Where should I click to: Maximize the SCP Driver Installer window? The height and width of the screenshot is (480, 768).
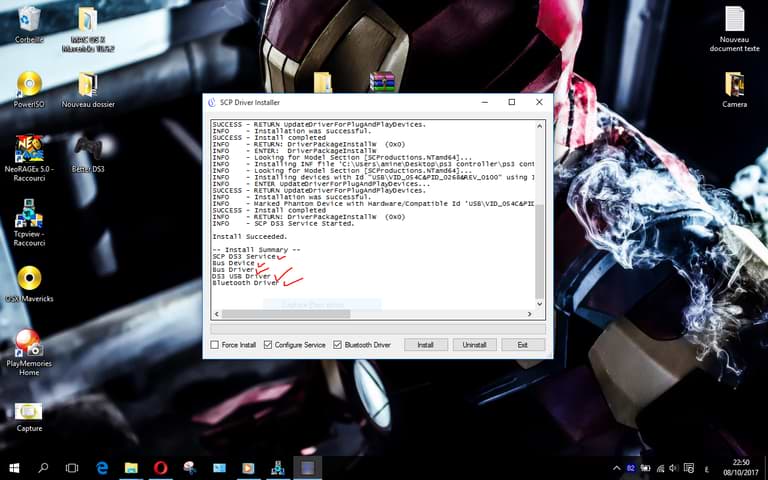[512, 102]
